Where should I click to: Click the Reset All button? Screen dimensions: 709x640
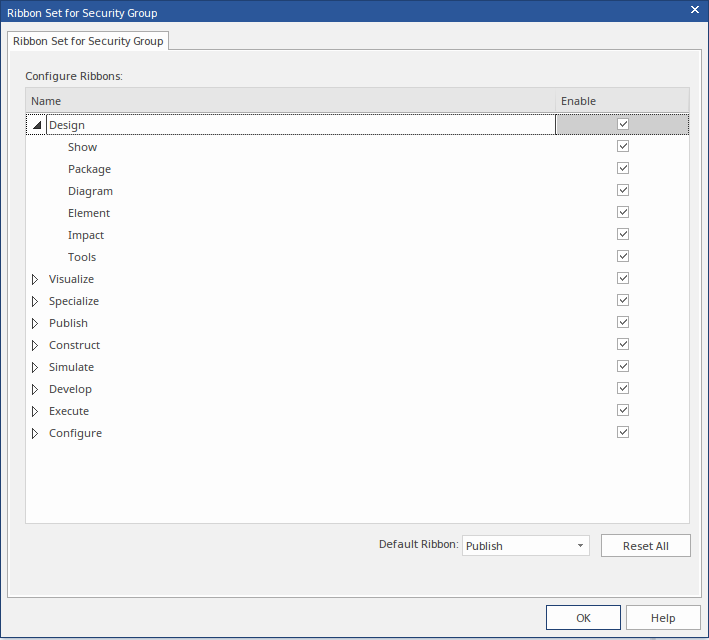tap(645, 546)
